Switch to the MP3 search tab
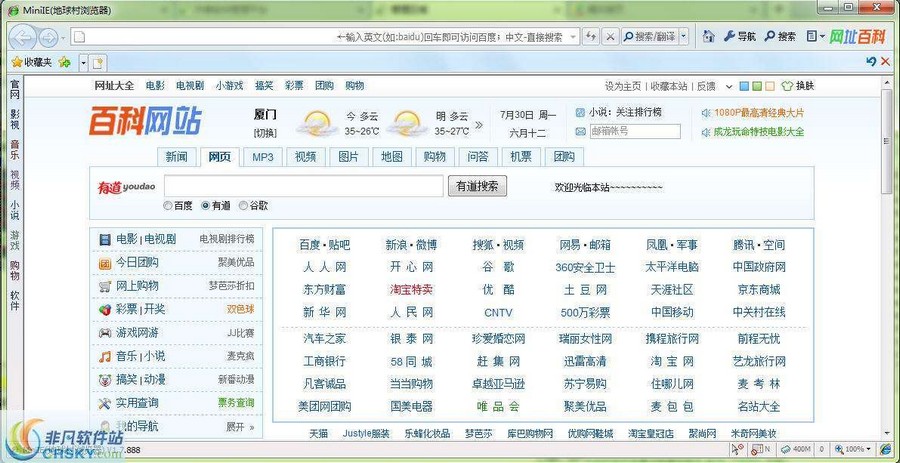Screen dimensions: 900x463 [263, 157]
